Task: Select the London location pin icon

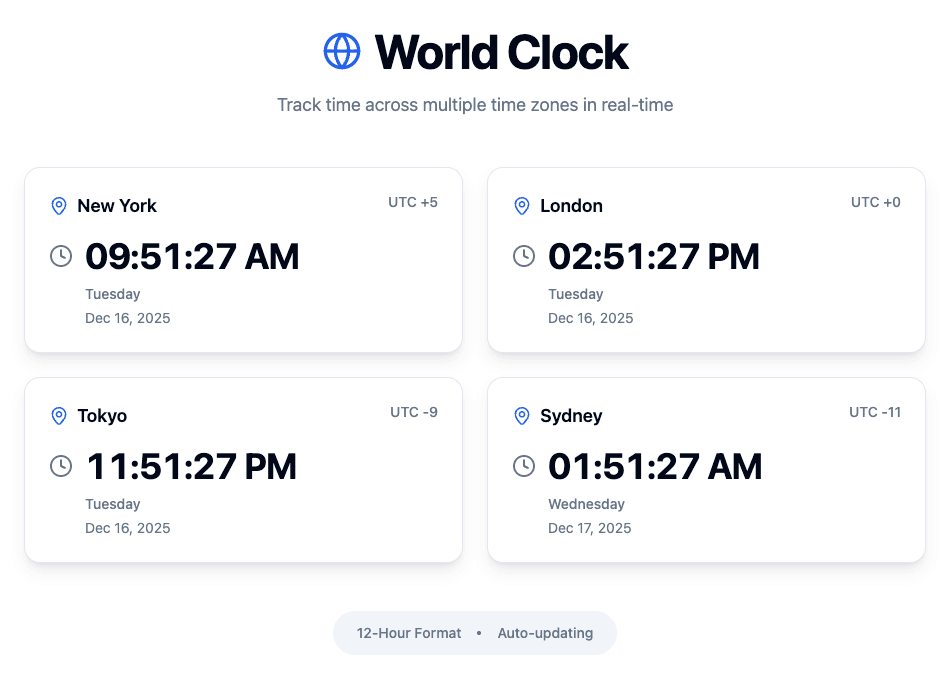Action: pos(523,206)
